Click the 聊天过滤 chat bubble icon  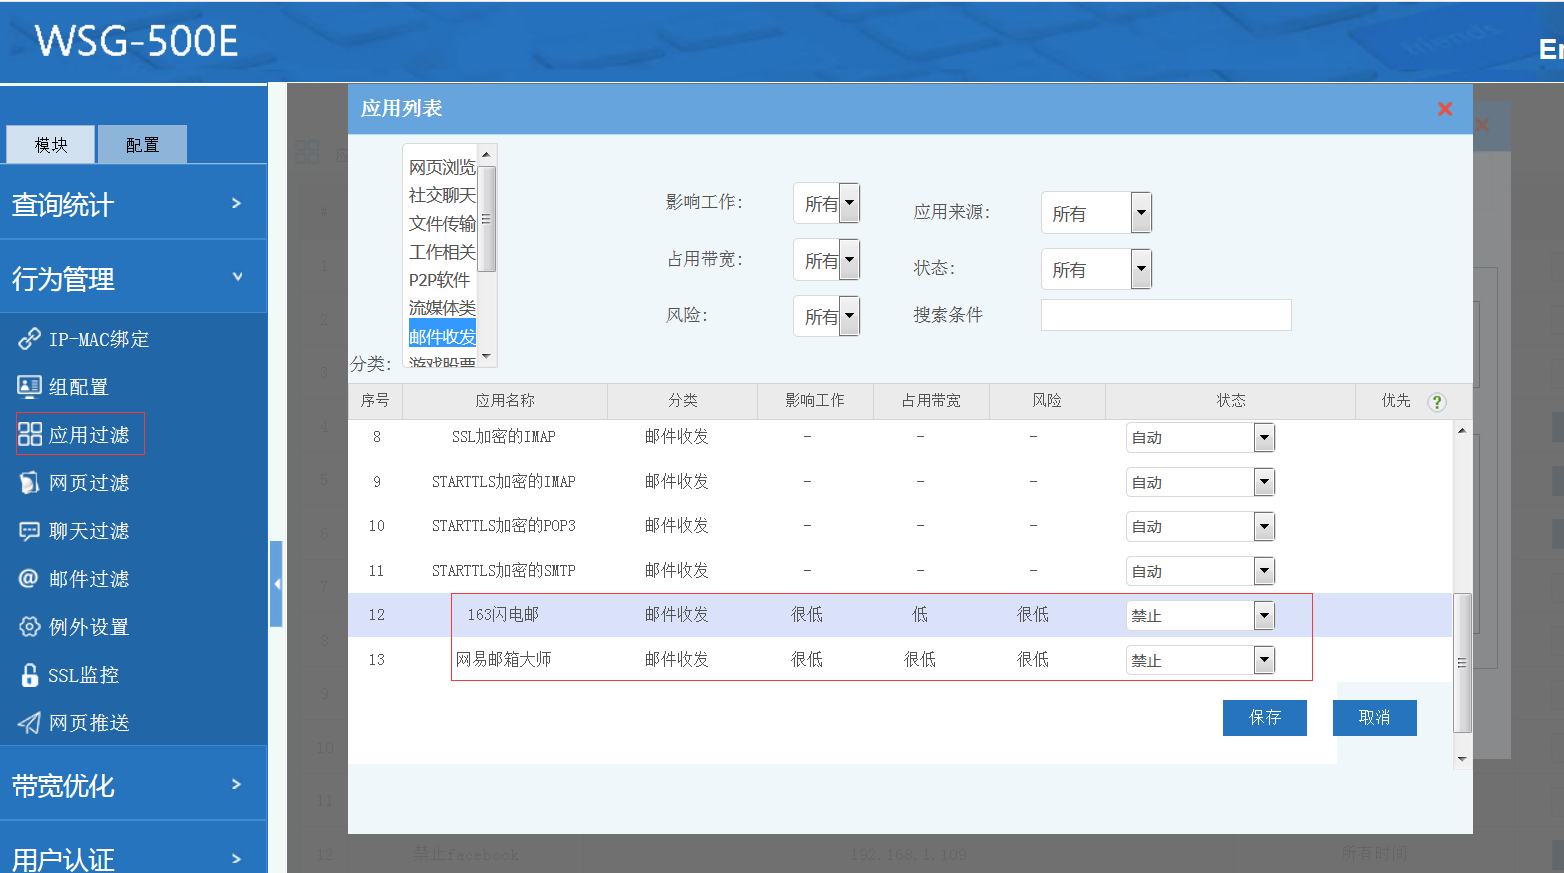pyautogui.click(x=30, y=530)
